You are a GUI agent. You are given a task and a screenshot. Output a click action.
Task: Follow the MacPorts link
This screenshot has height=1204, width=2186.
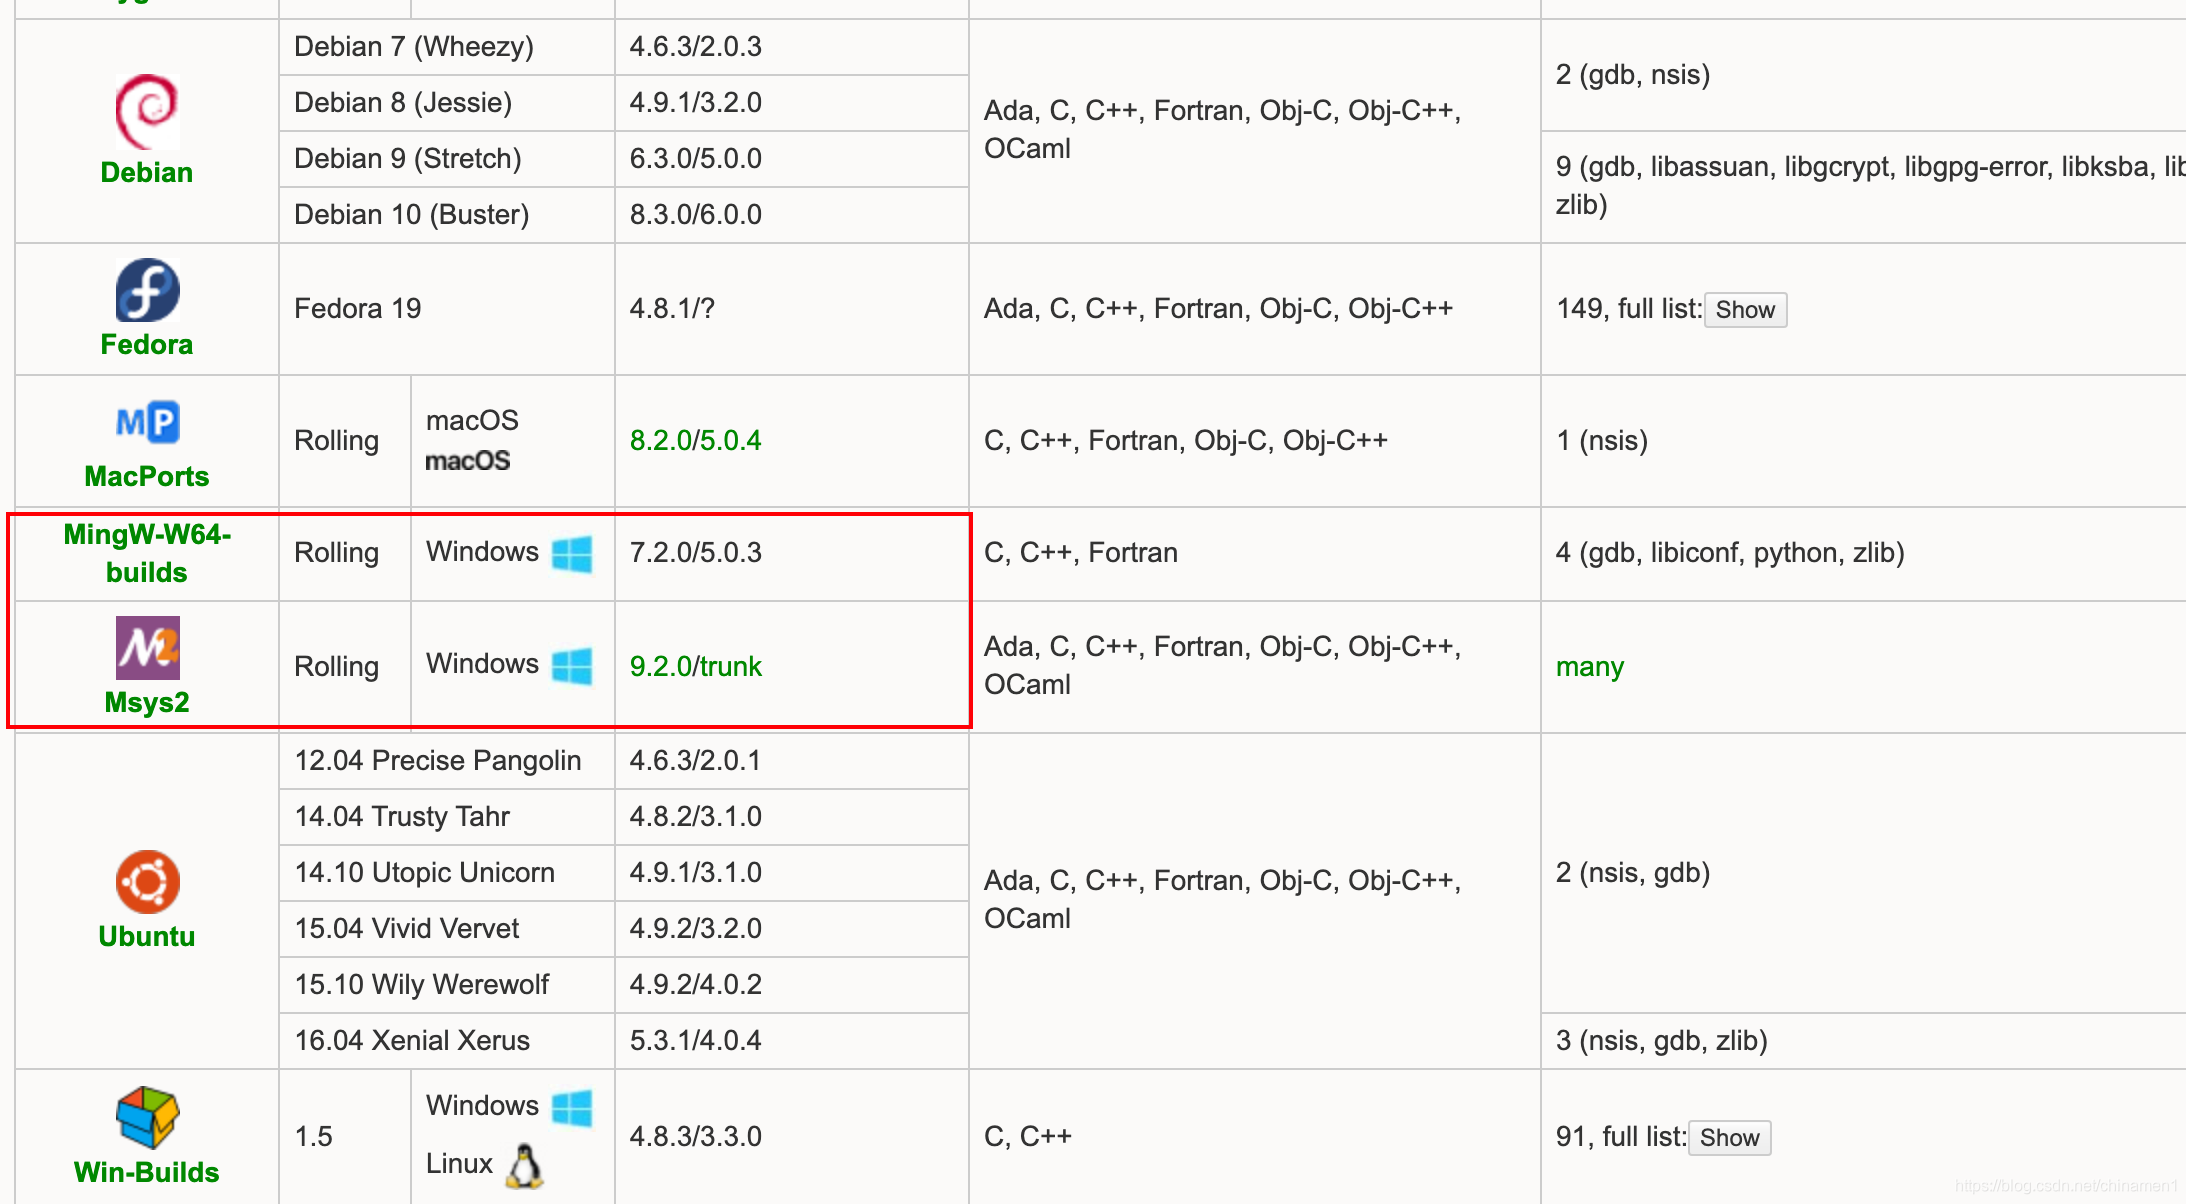[147, 476]
